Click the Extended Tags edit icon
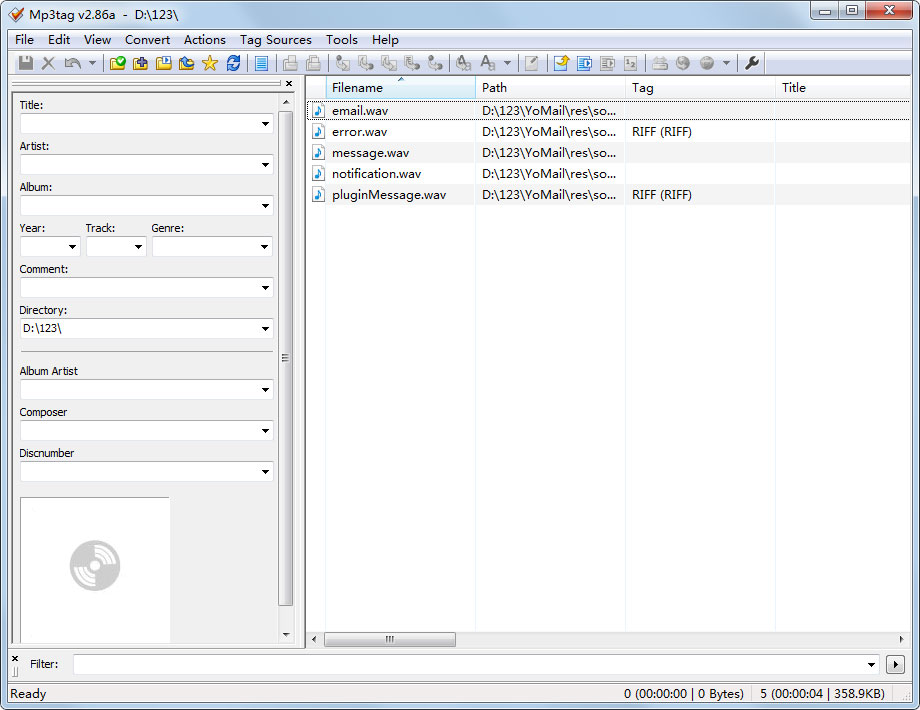920x710 pixels. tap(532, 63)
